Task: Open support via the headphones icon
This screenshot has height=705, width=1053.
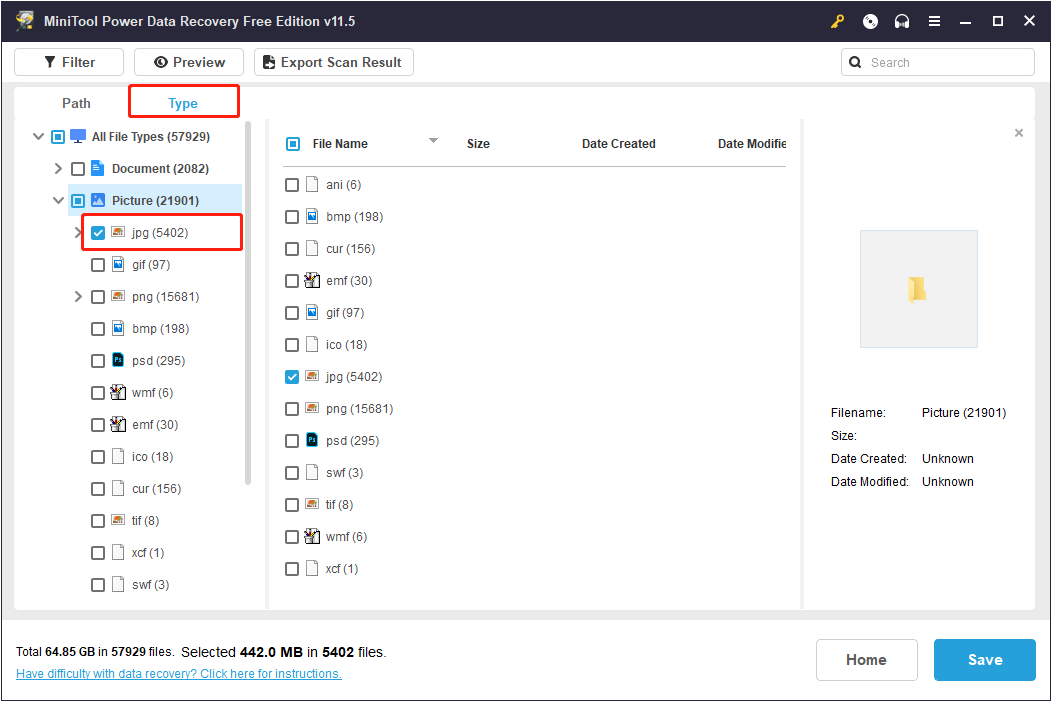Action: tap(902, 22)
